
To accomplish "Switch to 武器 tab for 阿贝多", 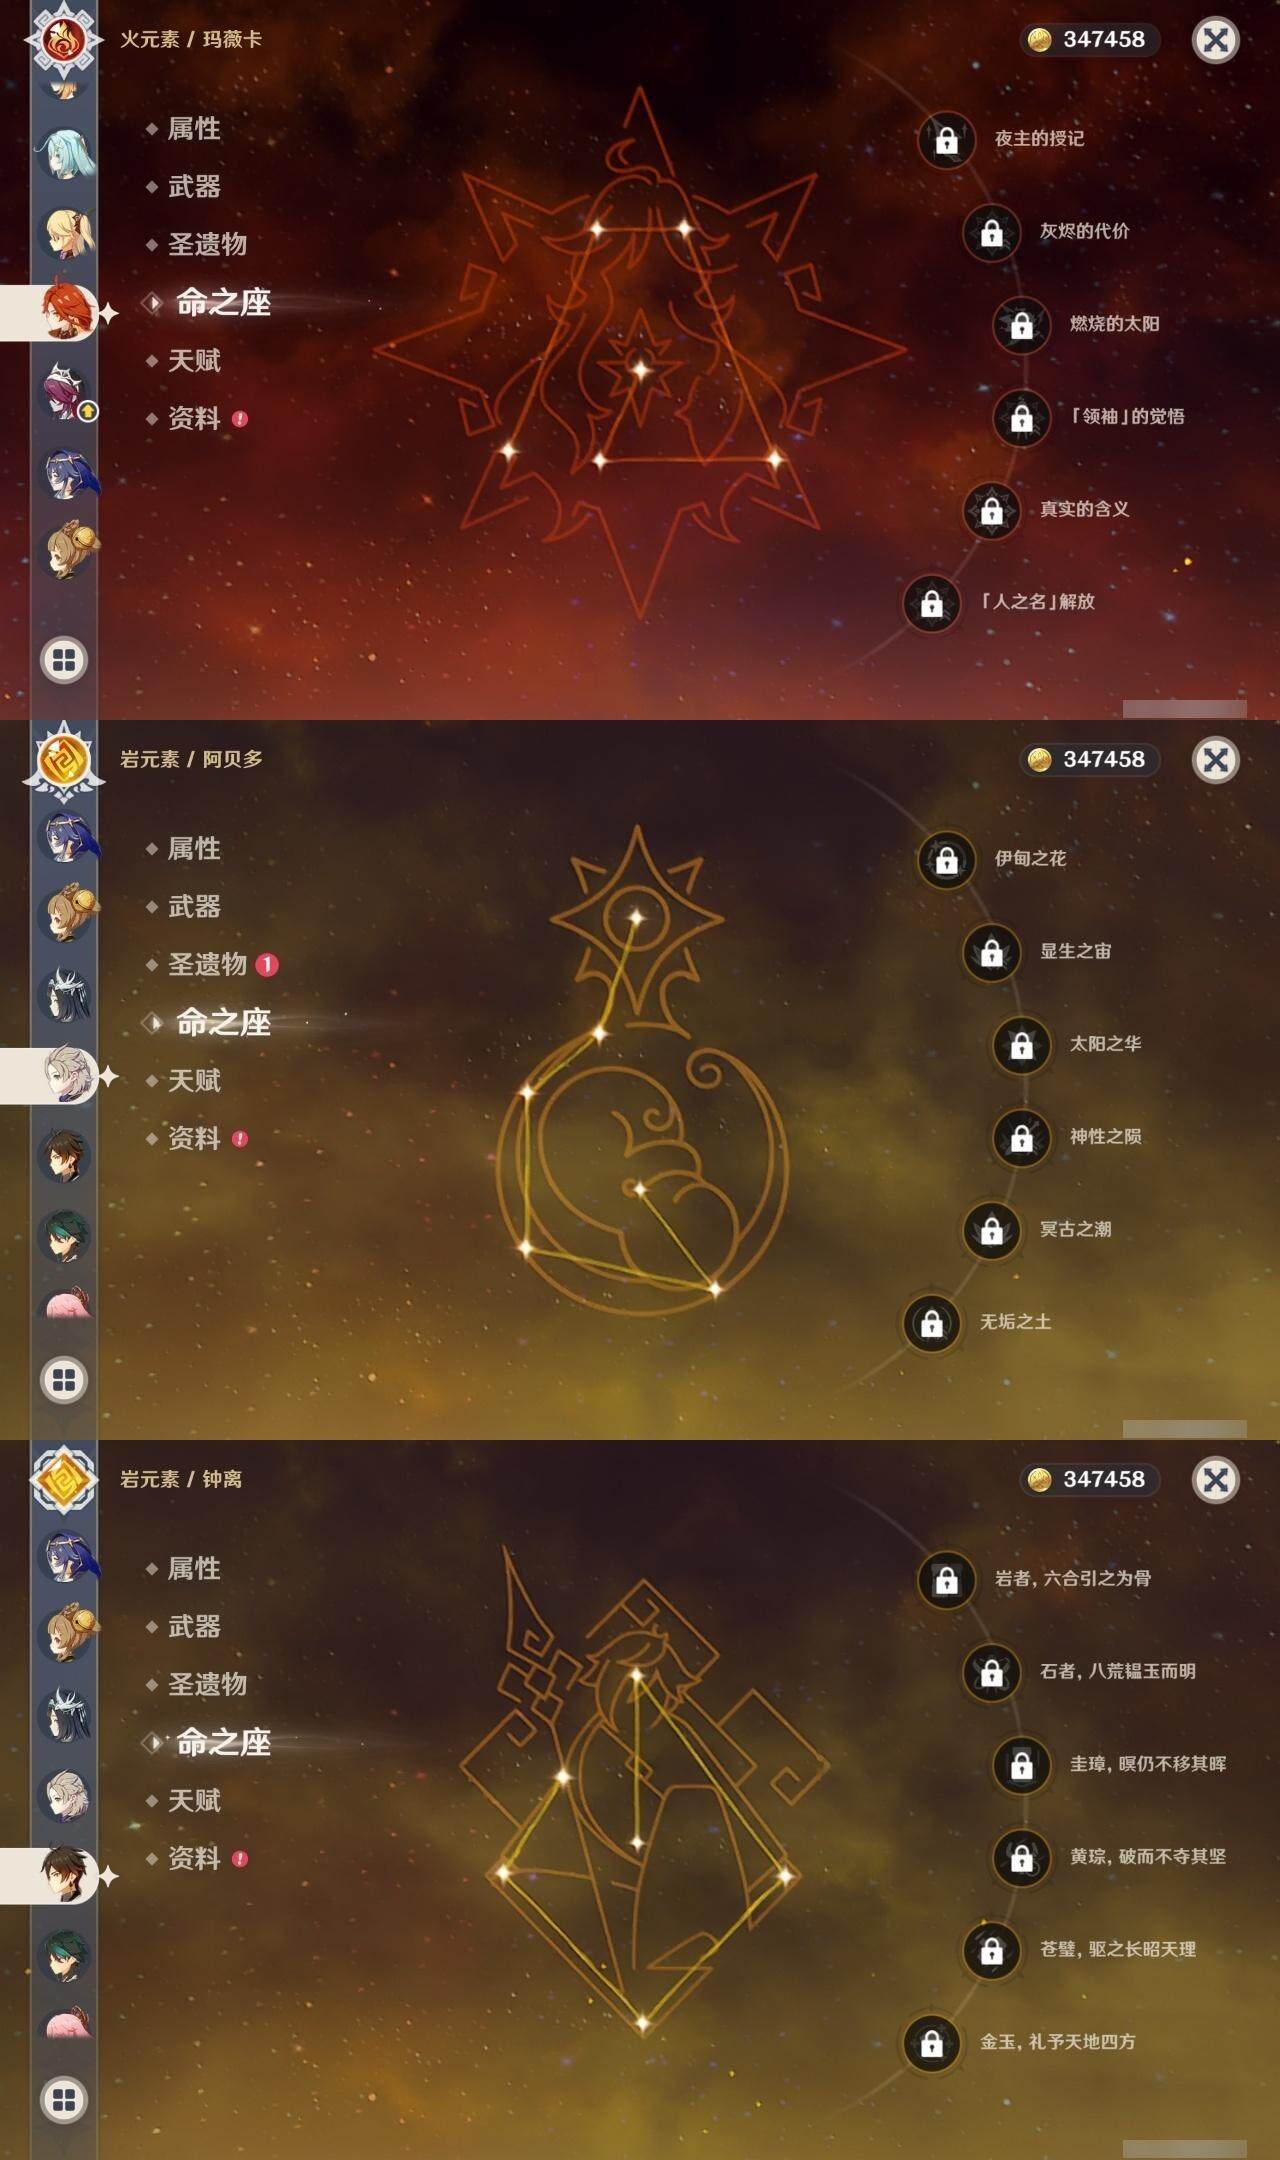I will pyautogui.click(x=194, y=906).
